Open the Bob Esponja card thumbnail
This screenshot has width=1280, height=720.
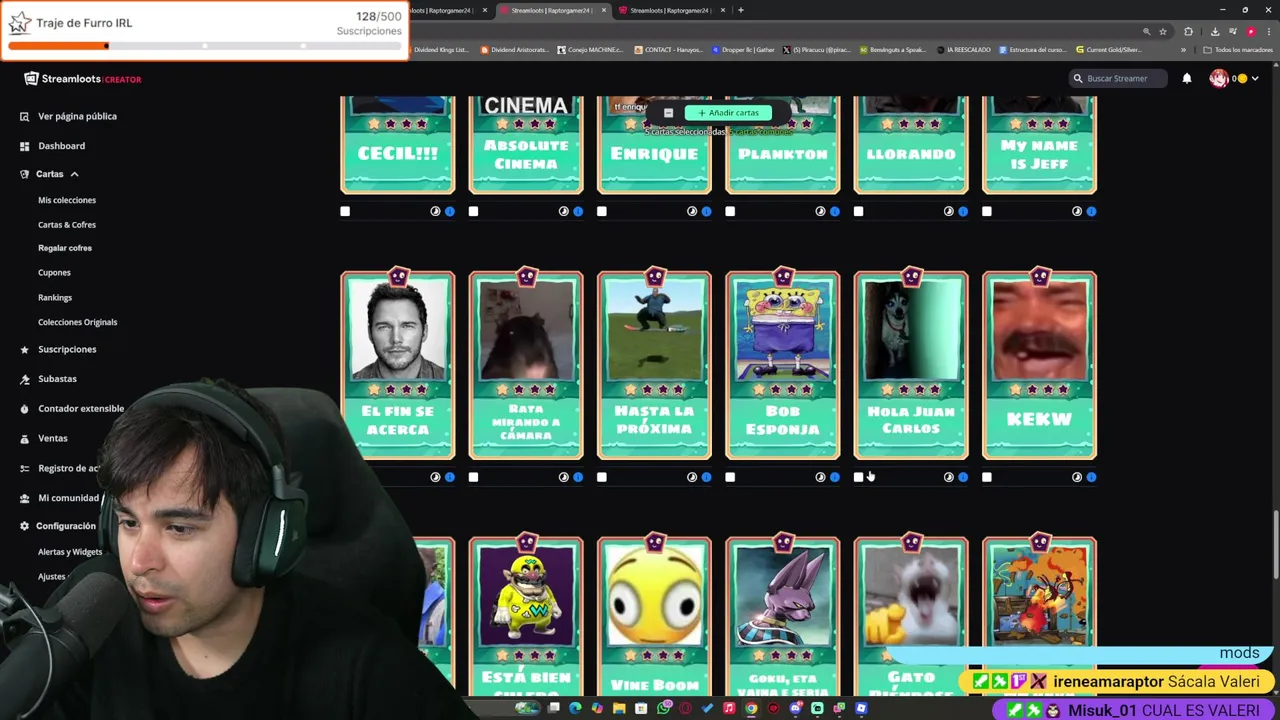[783, 329]
